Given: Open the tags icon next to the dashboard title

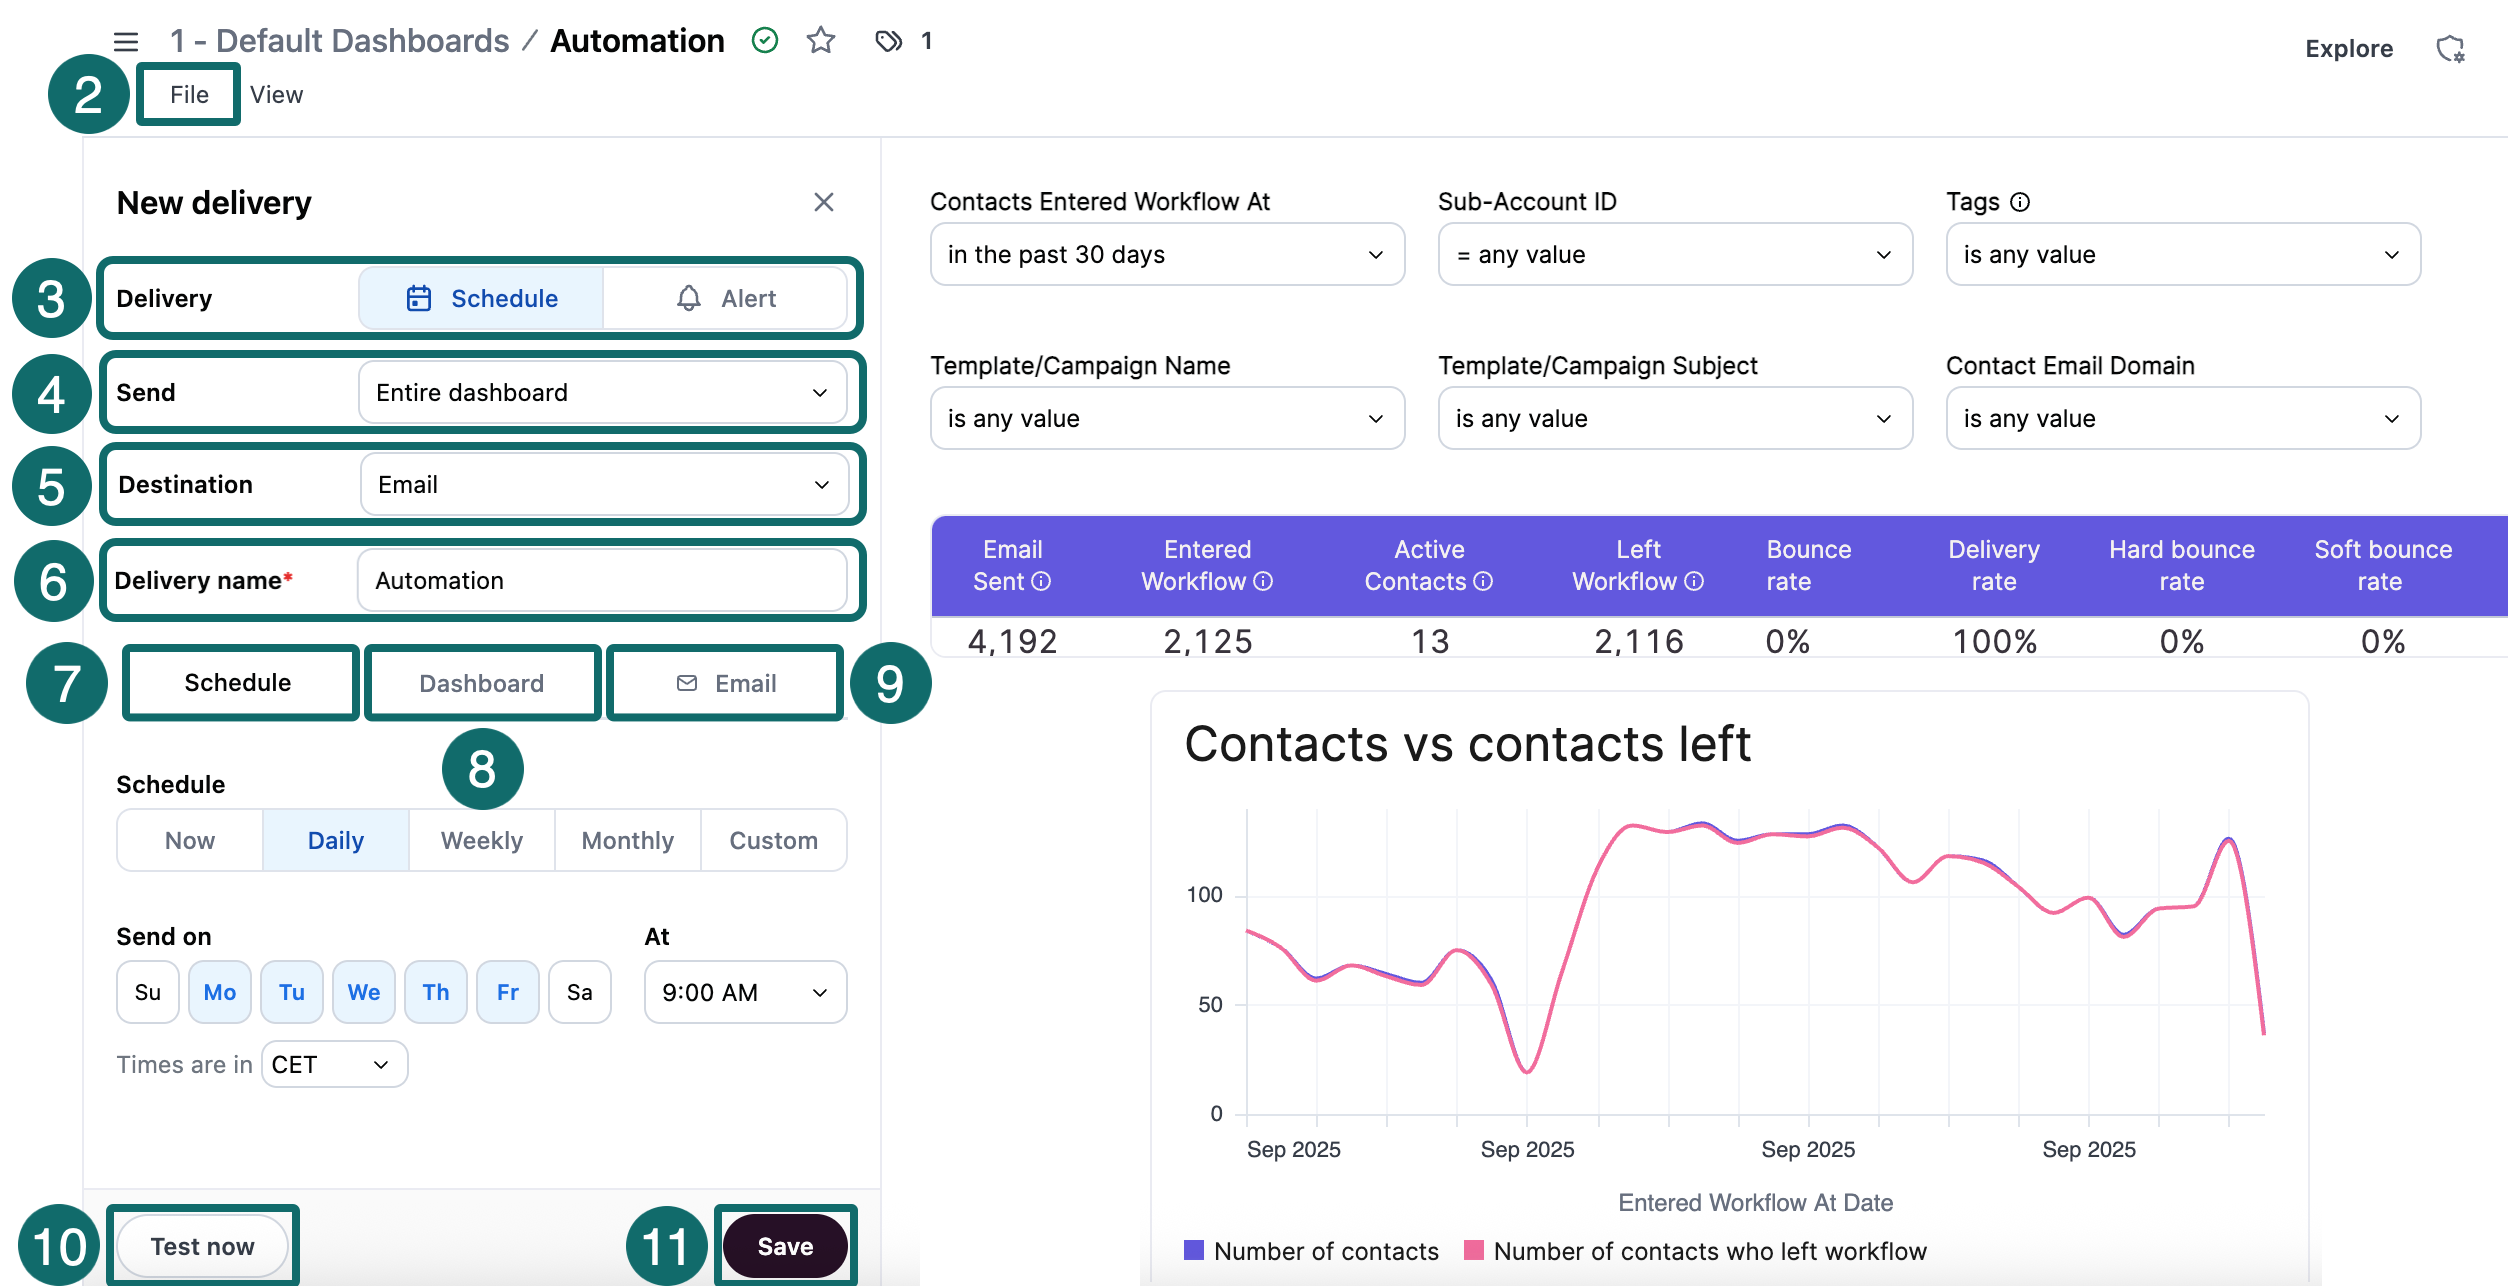Looking at the screenshot, I should 888,41.
